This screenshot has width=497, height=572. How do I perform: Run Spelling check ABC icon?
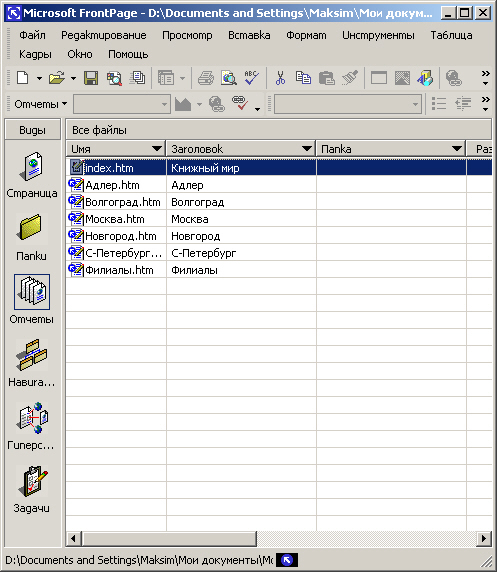coord(252,78)
